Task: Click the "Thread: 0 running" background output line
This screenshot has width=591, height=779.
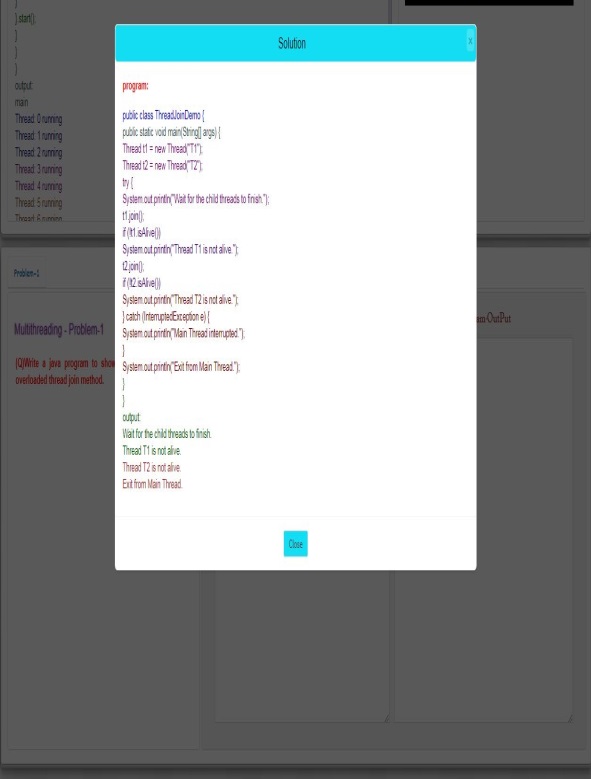Action: tap(39, 119)
